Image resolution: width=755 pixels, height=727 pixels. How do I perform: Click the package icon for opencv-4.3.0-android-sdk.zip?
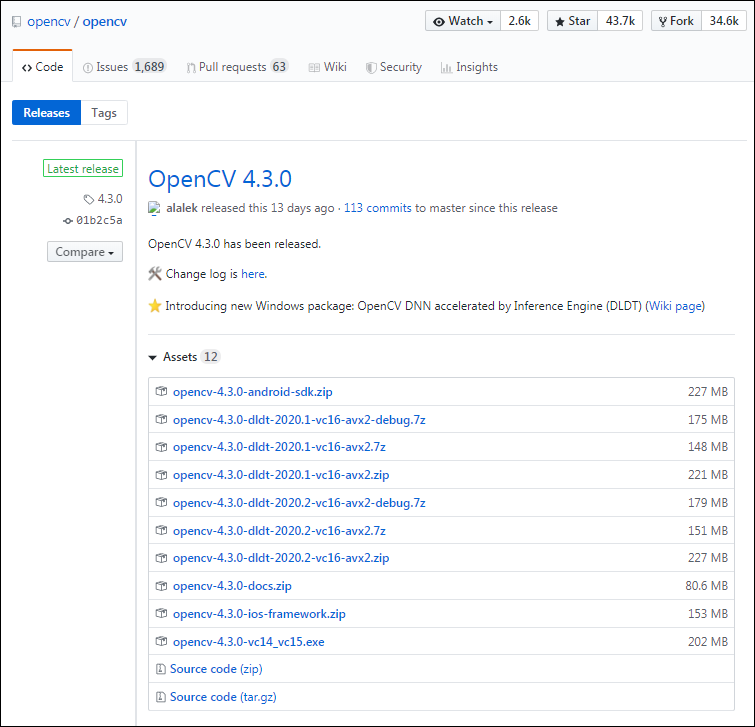[x=161, y=391]
